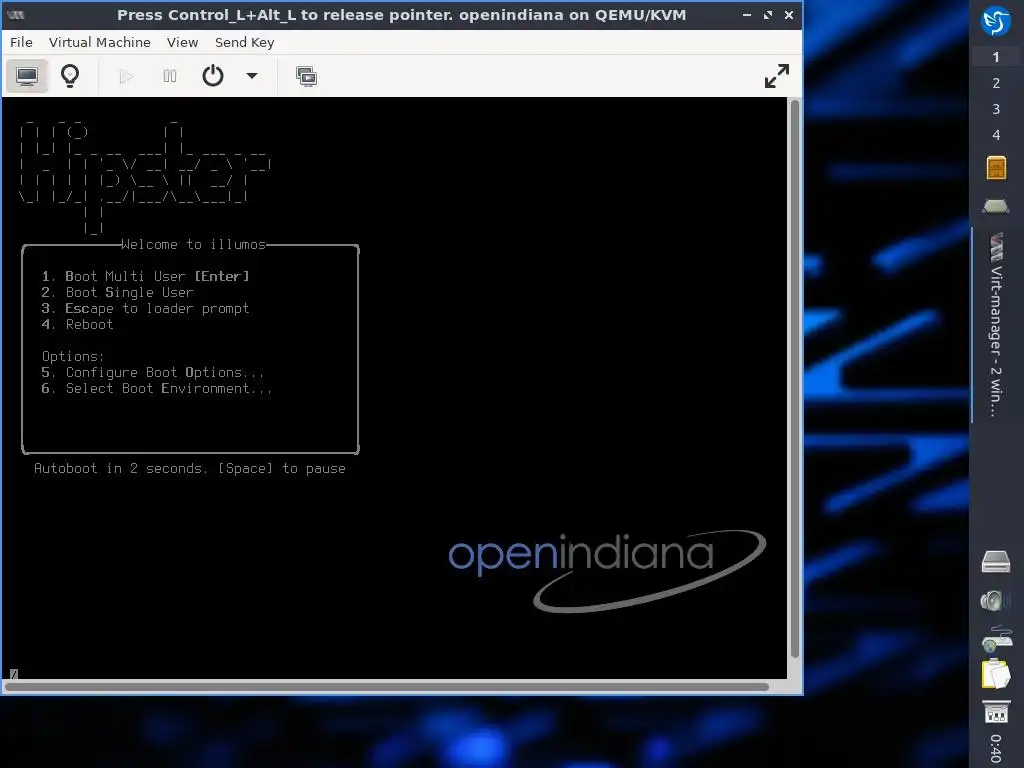Open the removable drive tray icon
The height and width of the screenshot is (768, 1024).
tap(996, 562)
